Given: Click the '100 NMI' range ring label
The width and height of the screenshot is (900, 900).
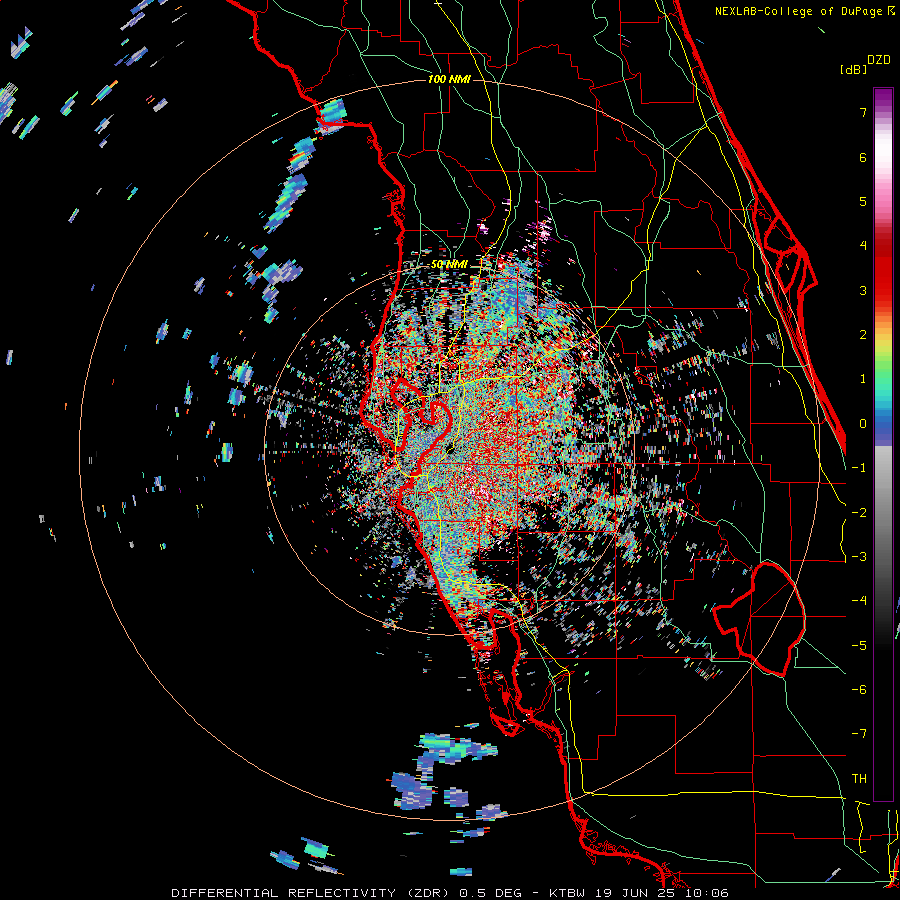Looking at the screenshot, I should pyautogui.click(x=449, y=79).
